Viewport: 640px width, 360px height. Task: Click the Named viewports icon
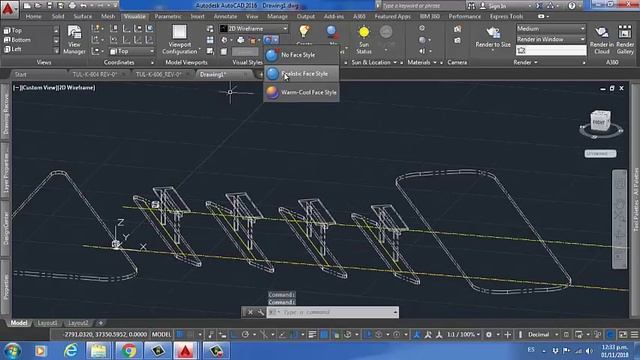(x=210, y=29)
